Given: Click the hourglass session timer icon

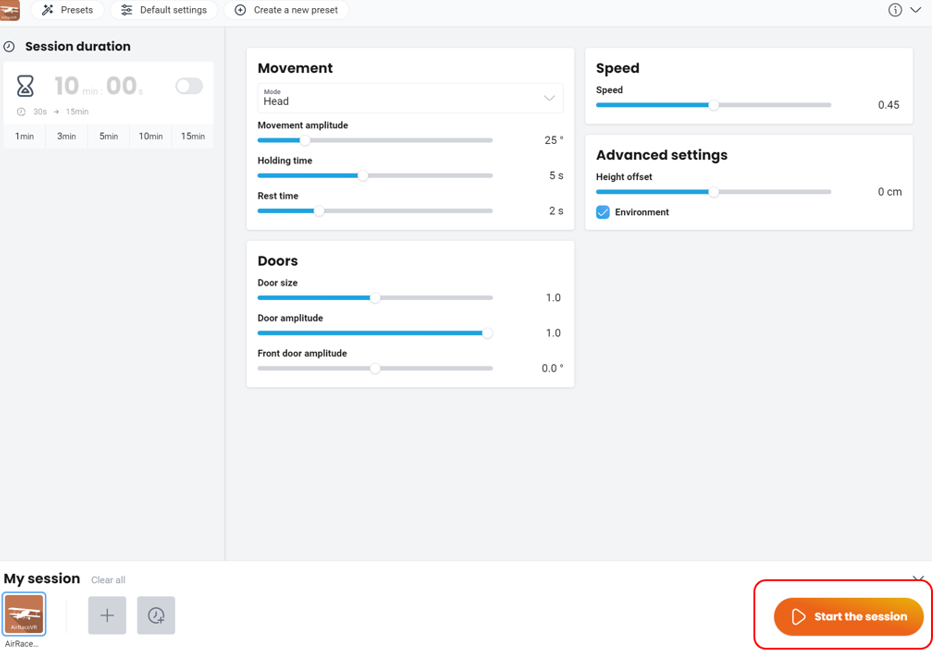Looking at the screenshot, I should (x=26, y=86).
